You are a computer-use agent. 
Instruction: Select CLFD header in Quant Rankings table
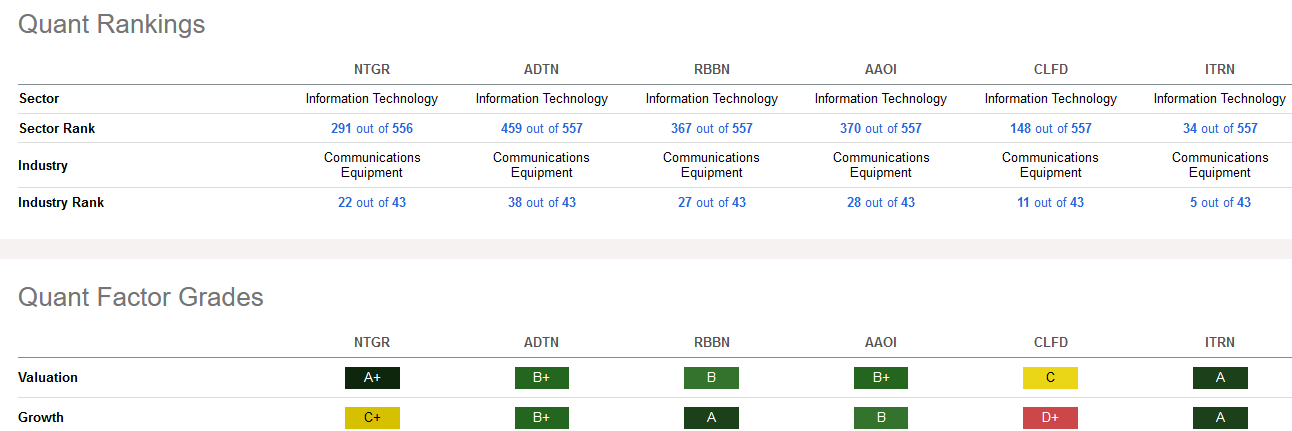click(1051, 69)
